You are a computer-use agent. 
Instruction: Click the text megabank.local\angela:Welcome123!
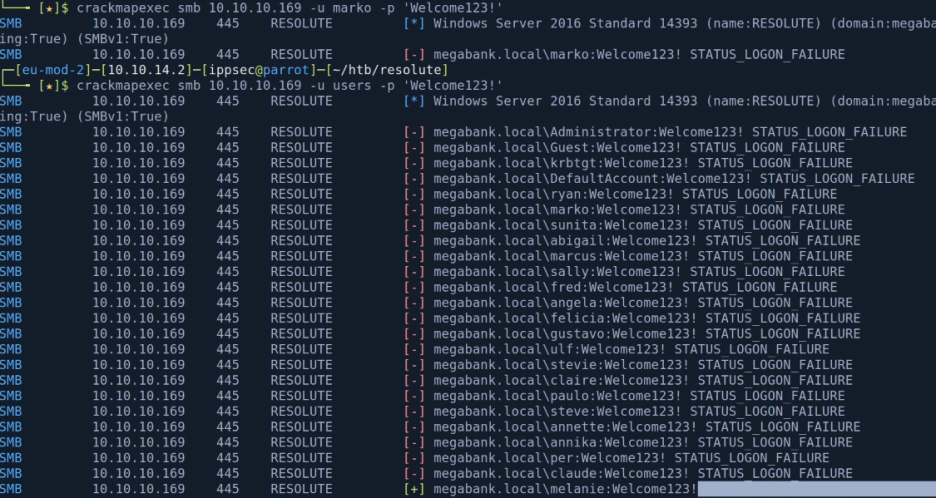tap(561, 303)
